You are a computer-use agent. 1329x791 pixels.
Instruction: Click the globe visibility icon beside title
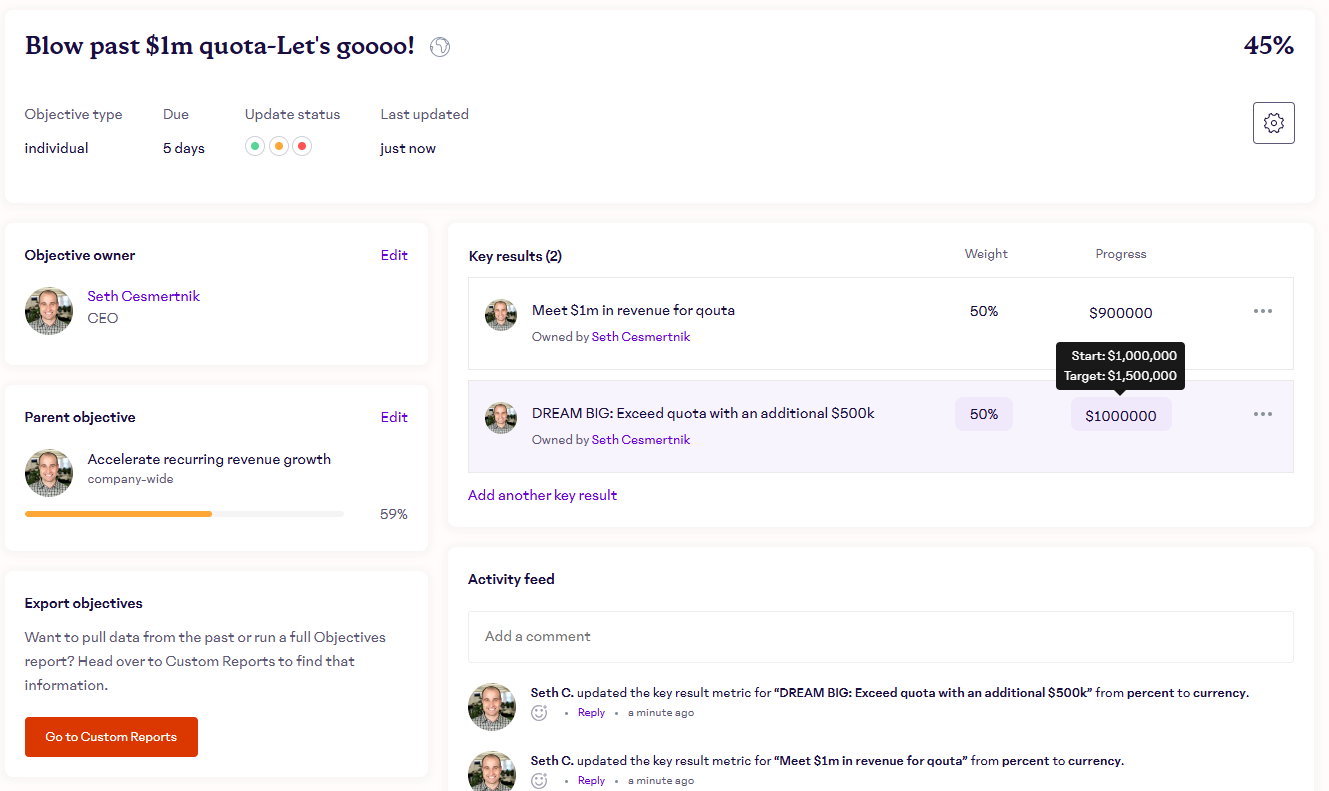440,47
